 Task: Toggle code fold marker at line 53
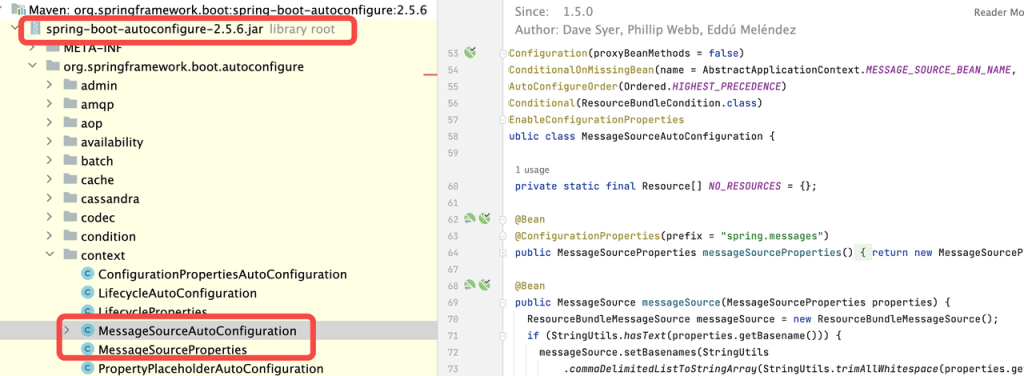(502, 53)
